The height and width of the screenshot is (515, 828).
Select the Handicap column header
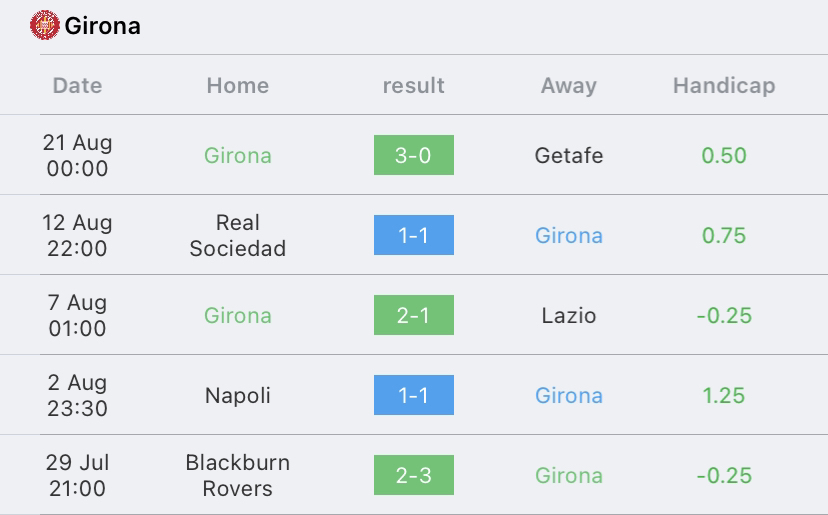pos(724,86)
